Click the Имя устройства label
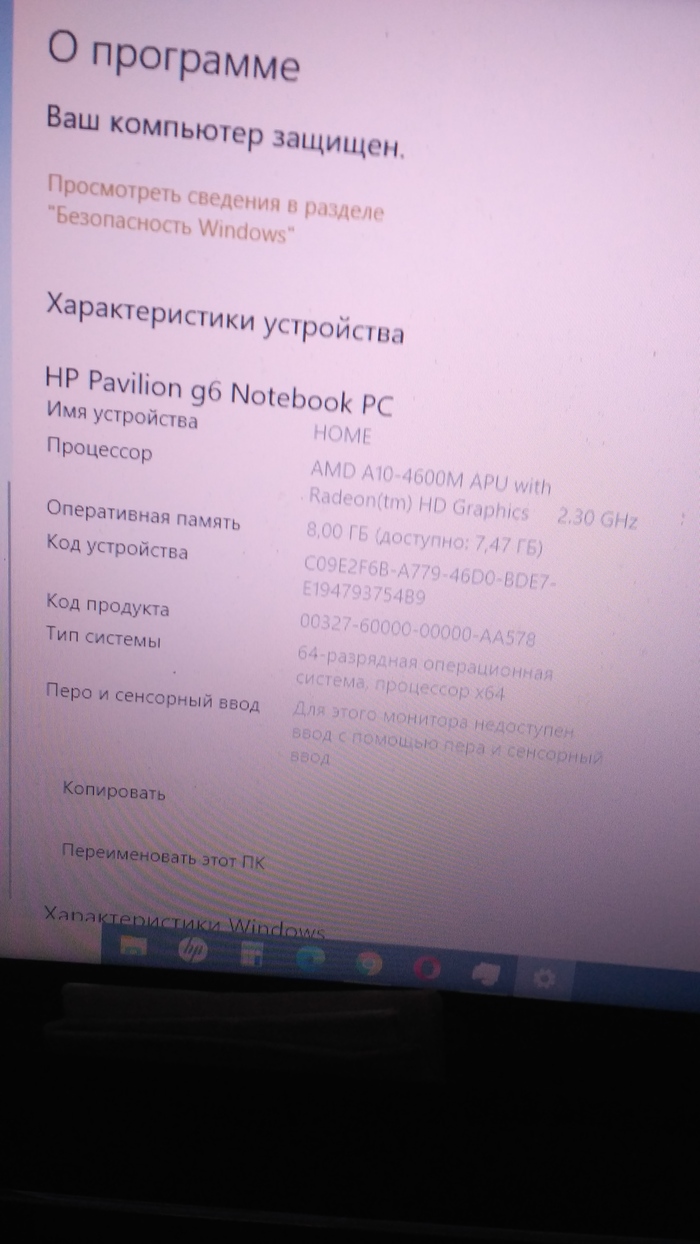This screenshot has height=1244, width=700. (x=122, y=414)
